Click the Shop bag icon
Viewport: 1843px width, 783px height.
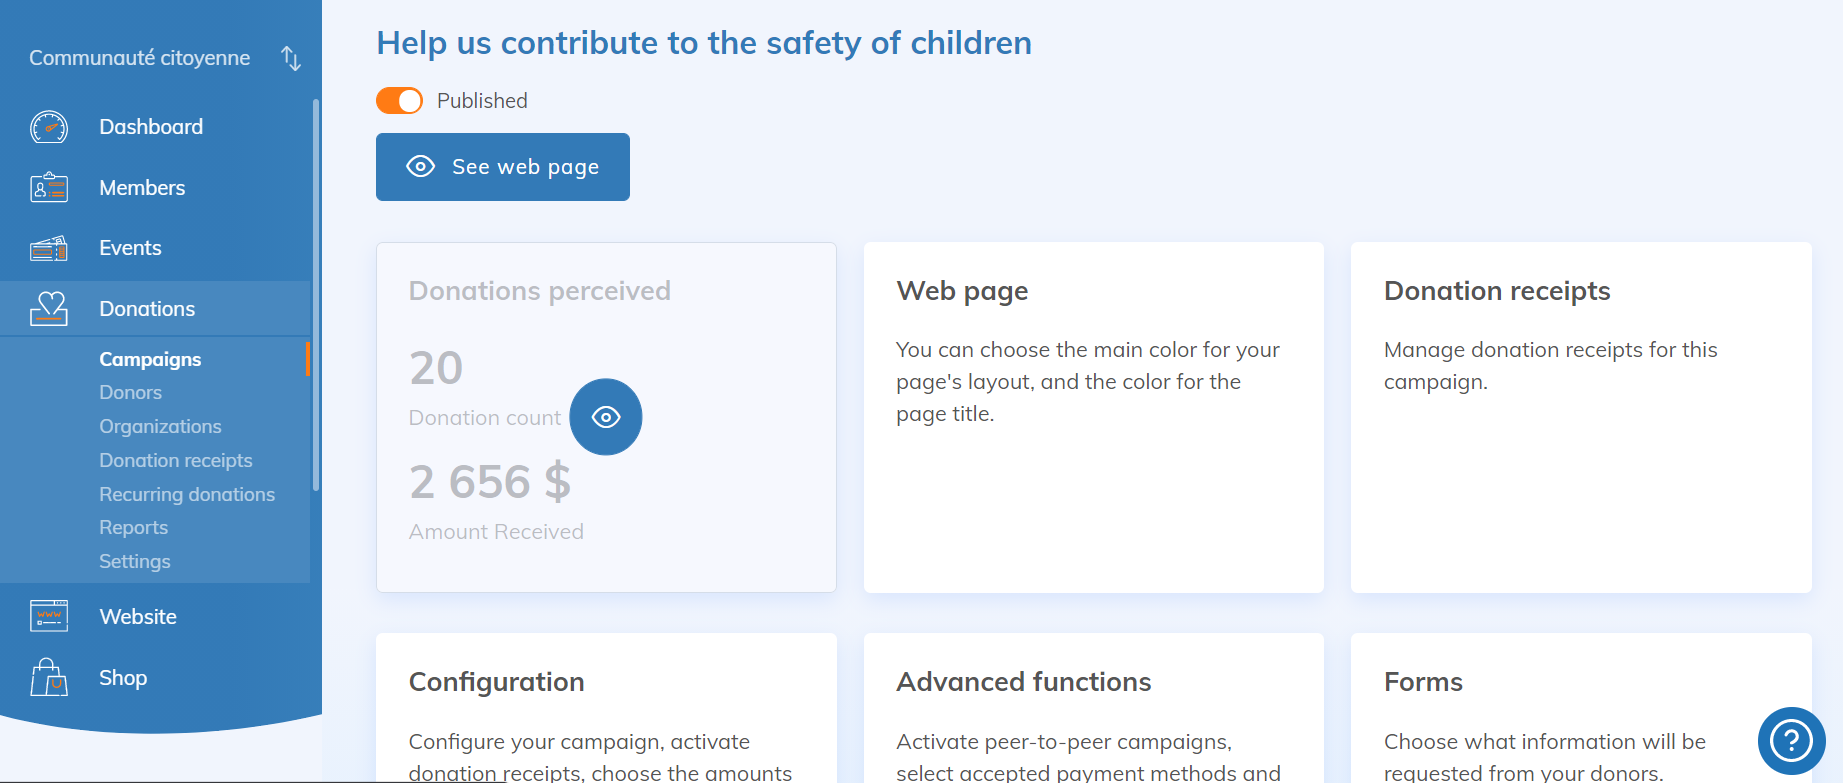pyautogui.click(x=48, y=678)
